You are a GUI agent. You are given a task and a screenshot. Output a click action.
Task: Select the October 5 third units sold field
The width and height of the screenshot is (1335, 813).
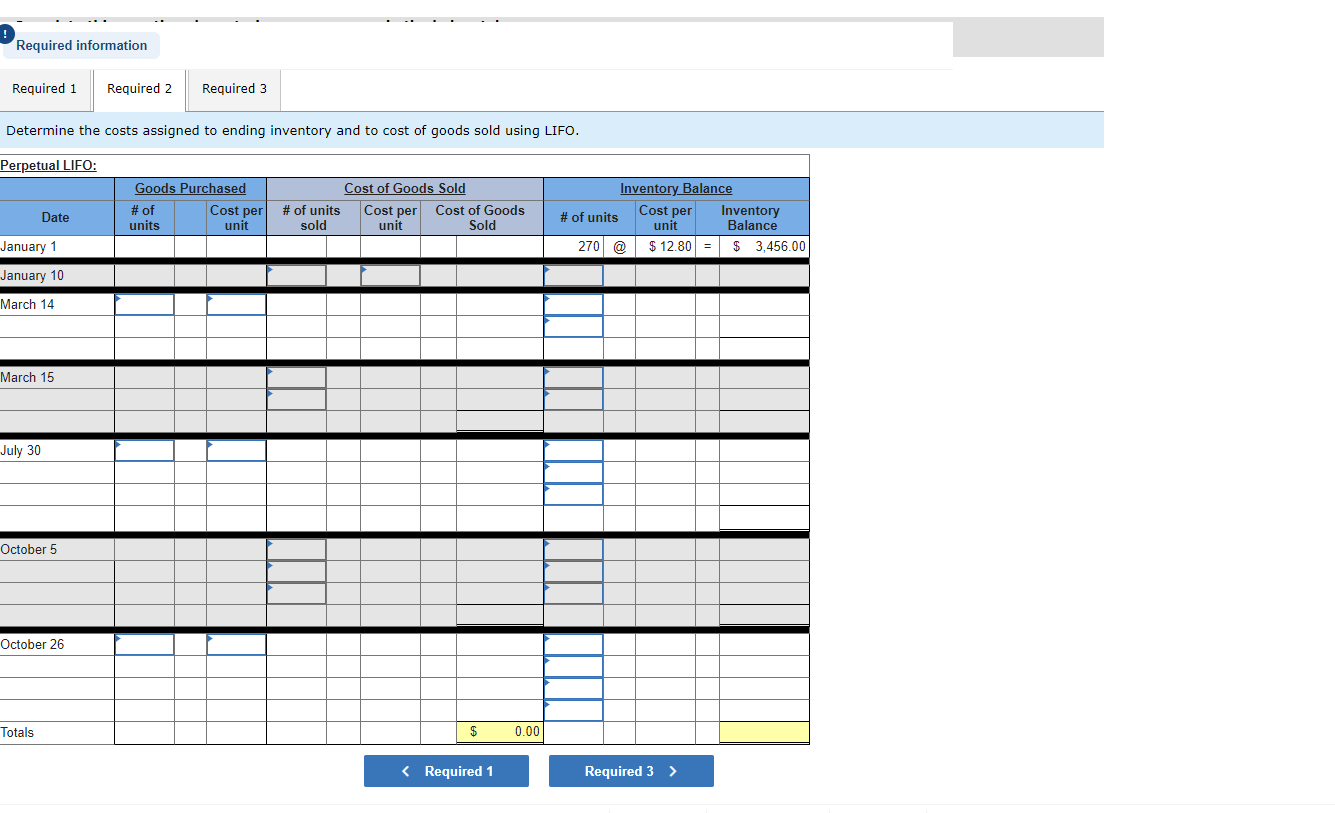tap(296, 593)
